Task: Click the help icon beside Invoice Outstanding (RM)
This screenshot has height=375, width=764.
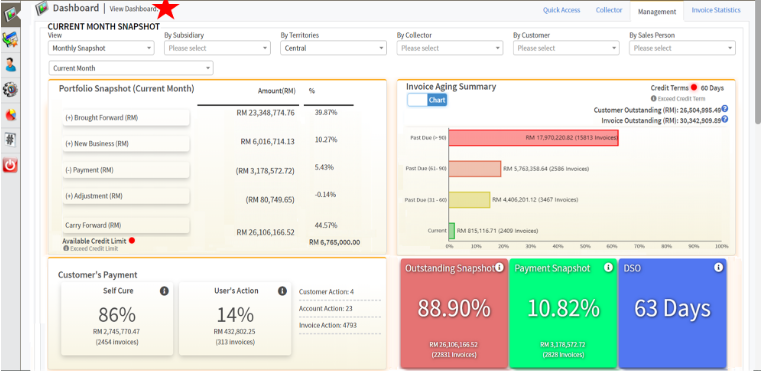Action: pyautogui.click(x=725, y=119)
